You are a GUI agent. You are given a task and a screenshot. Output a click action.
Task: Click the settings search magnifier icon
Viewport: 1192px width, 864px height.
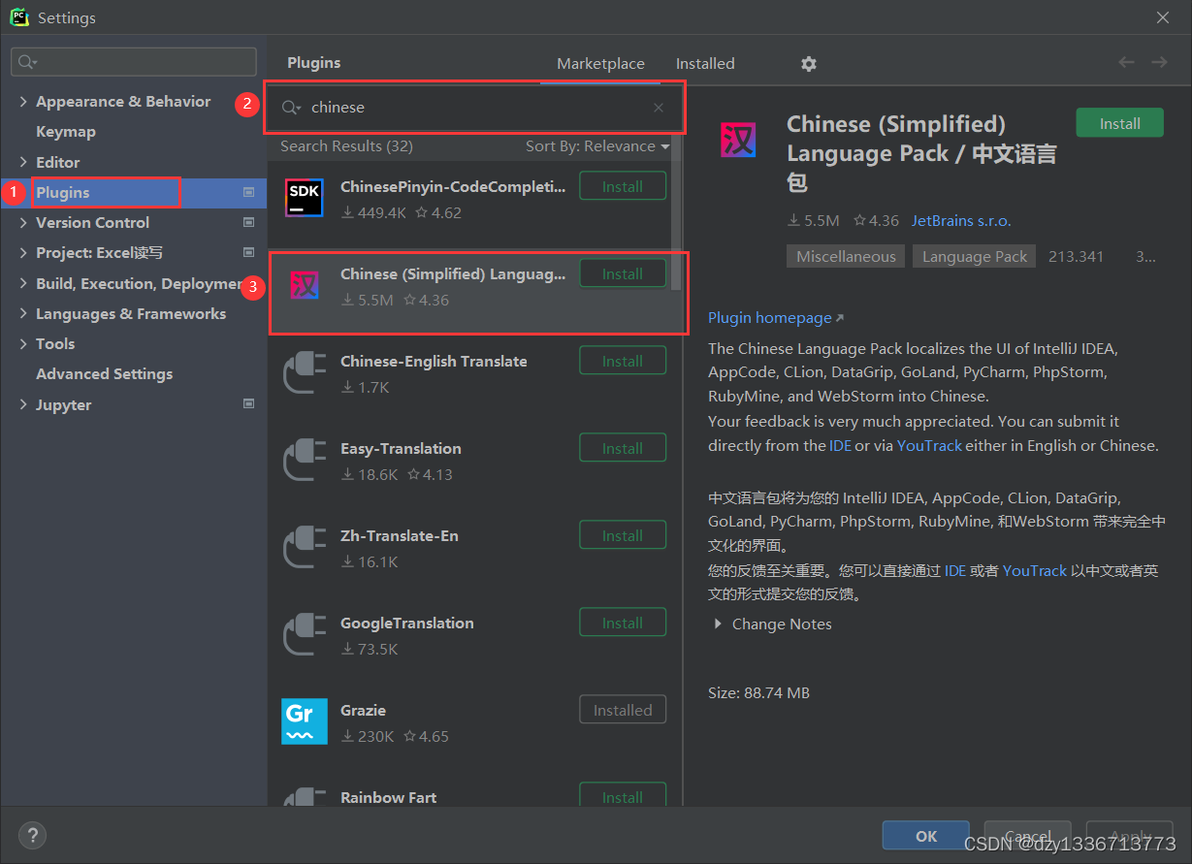tap(27, 62)
